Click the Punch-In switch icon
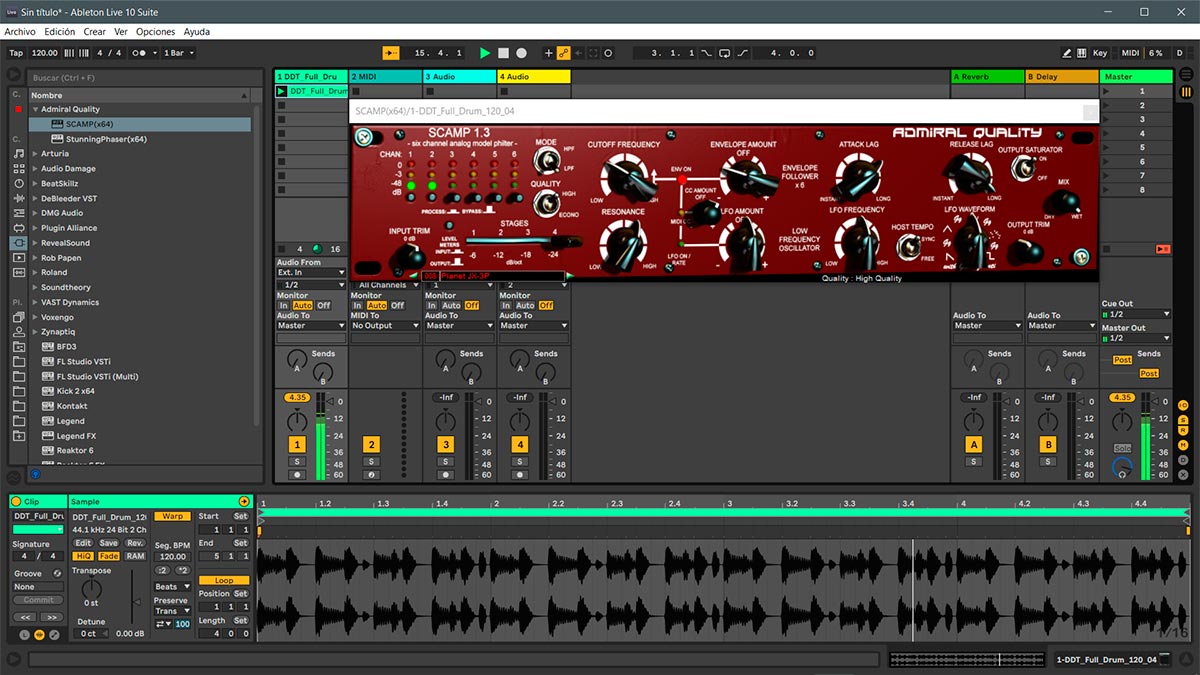Screen dimensions: 1200x675 point(707,53)
